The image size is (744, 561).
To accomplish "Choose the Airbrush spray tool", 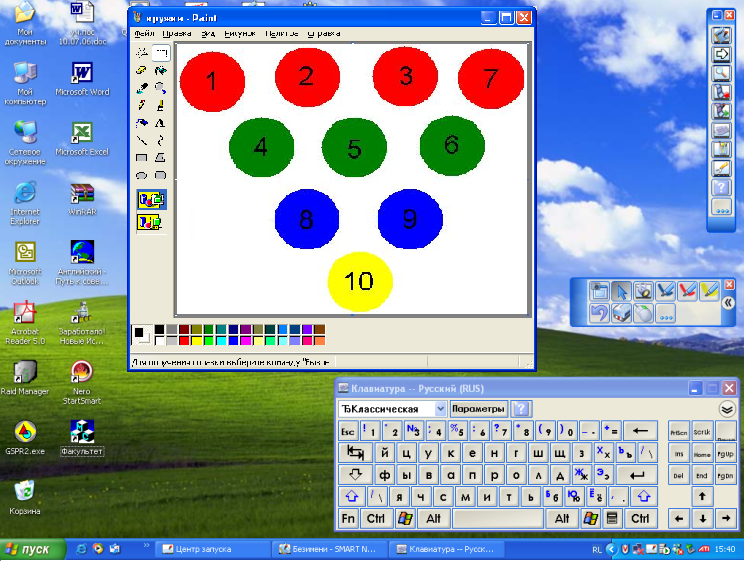I will point(141,123).
